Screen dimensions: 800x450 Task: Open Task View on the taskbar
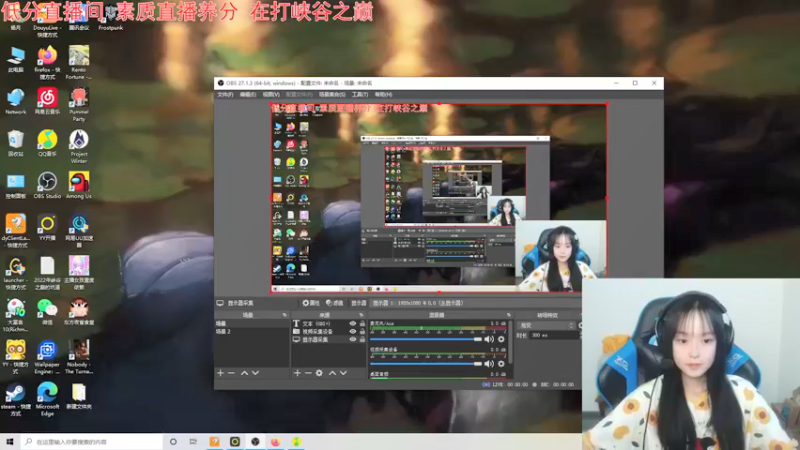coord(193,441)
